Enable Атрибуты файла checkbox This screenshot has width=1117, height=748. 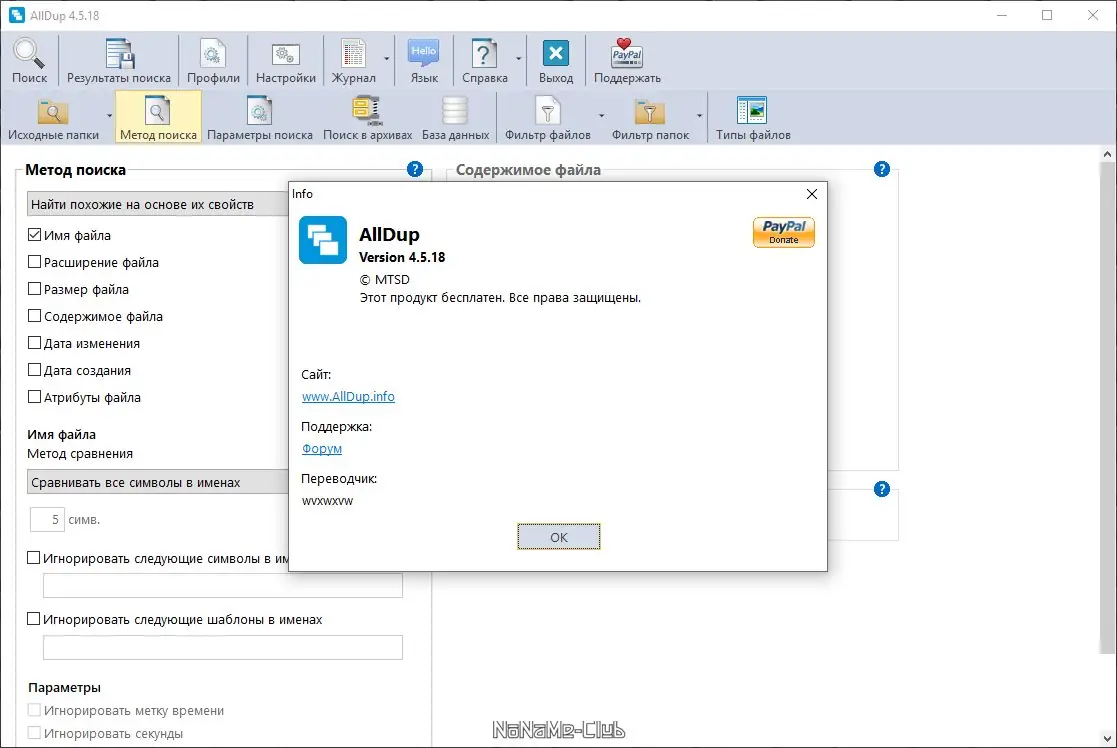(34, 397)
